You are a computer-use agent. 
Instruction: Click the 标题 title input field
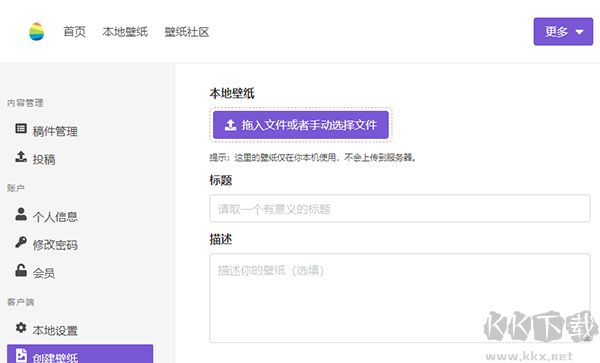point(400,208)
